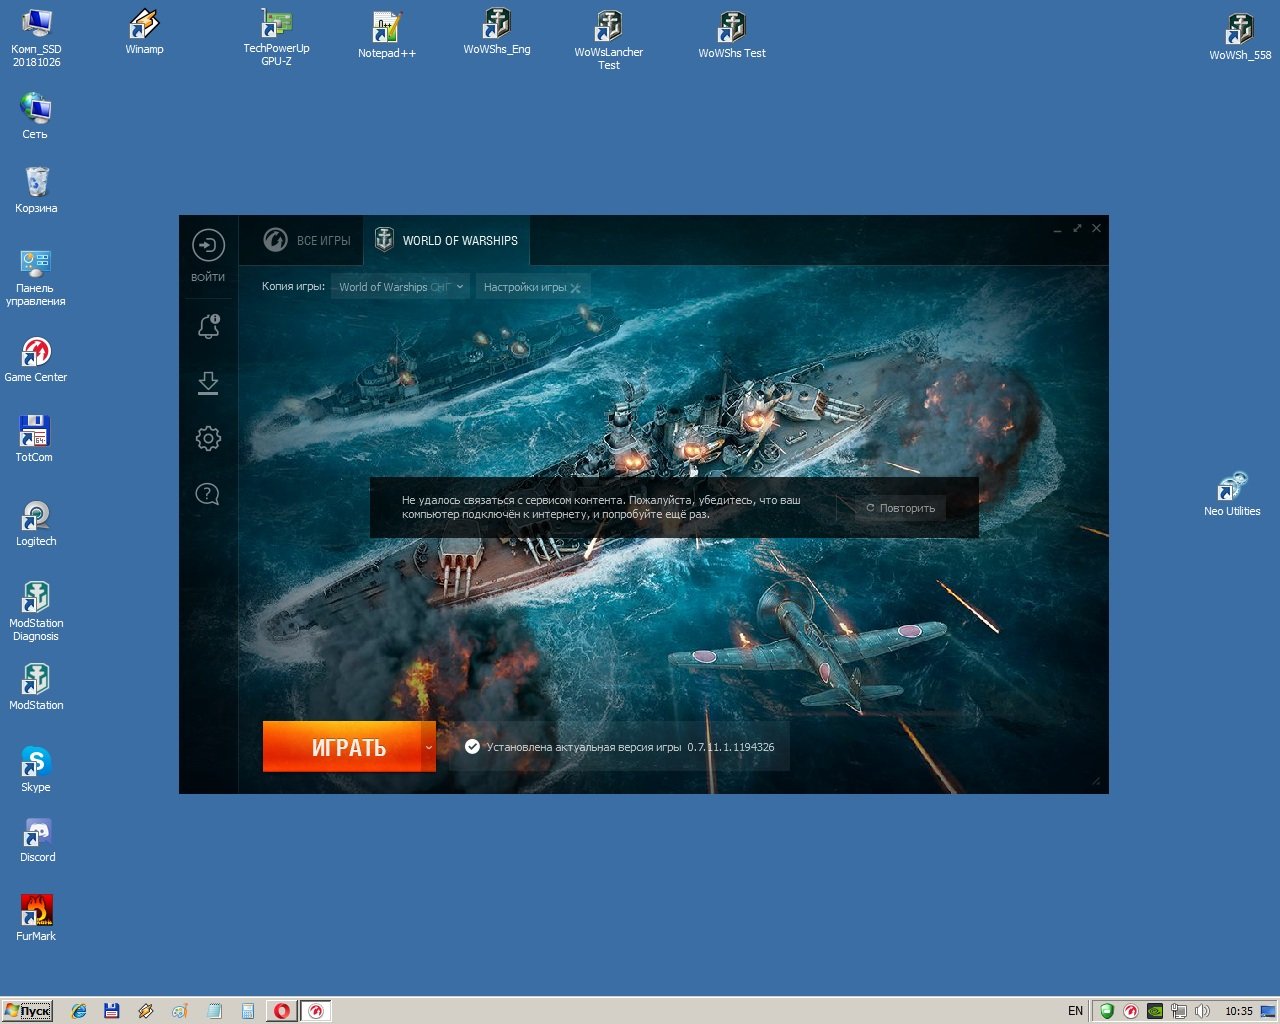Click the login arrow icon above Войти

pos(208,245)
